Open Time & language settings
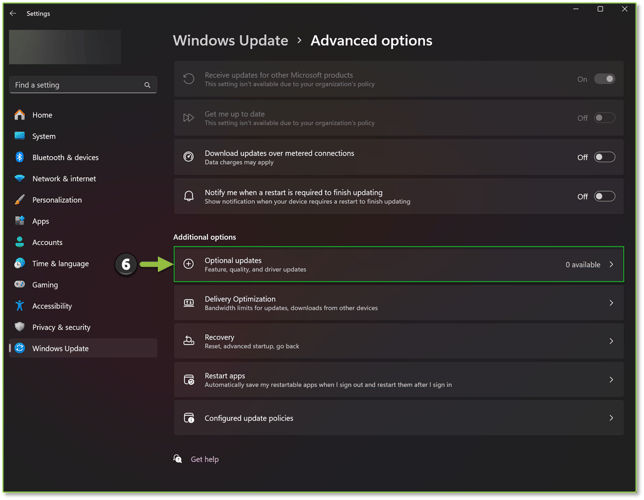The height and width of the screenshot is (500, 644). click(x=83, y=263)
